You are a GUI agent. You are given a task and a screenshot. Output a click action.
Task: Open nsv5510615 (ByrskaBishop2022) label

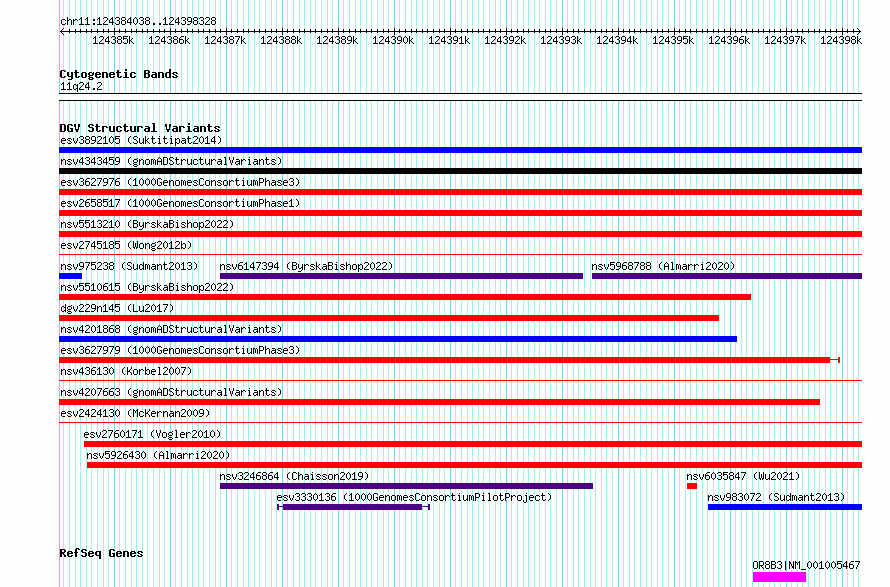pos(147,287)
